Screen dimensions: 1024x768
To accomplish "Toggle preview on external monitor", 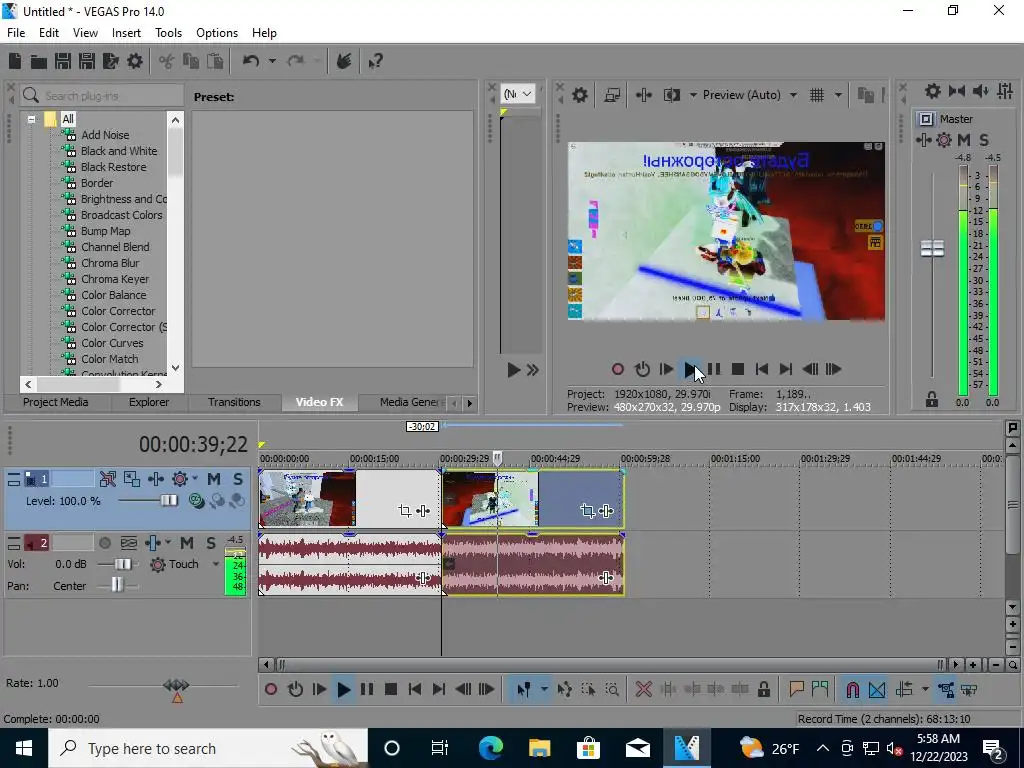I will click(x=612, y=95).
